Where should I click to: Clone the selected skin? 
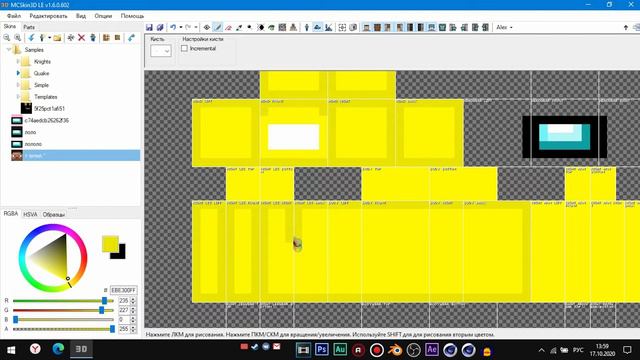(x=93, y=38)
